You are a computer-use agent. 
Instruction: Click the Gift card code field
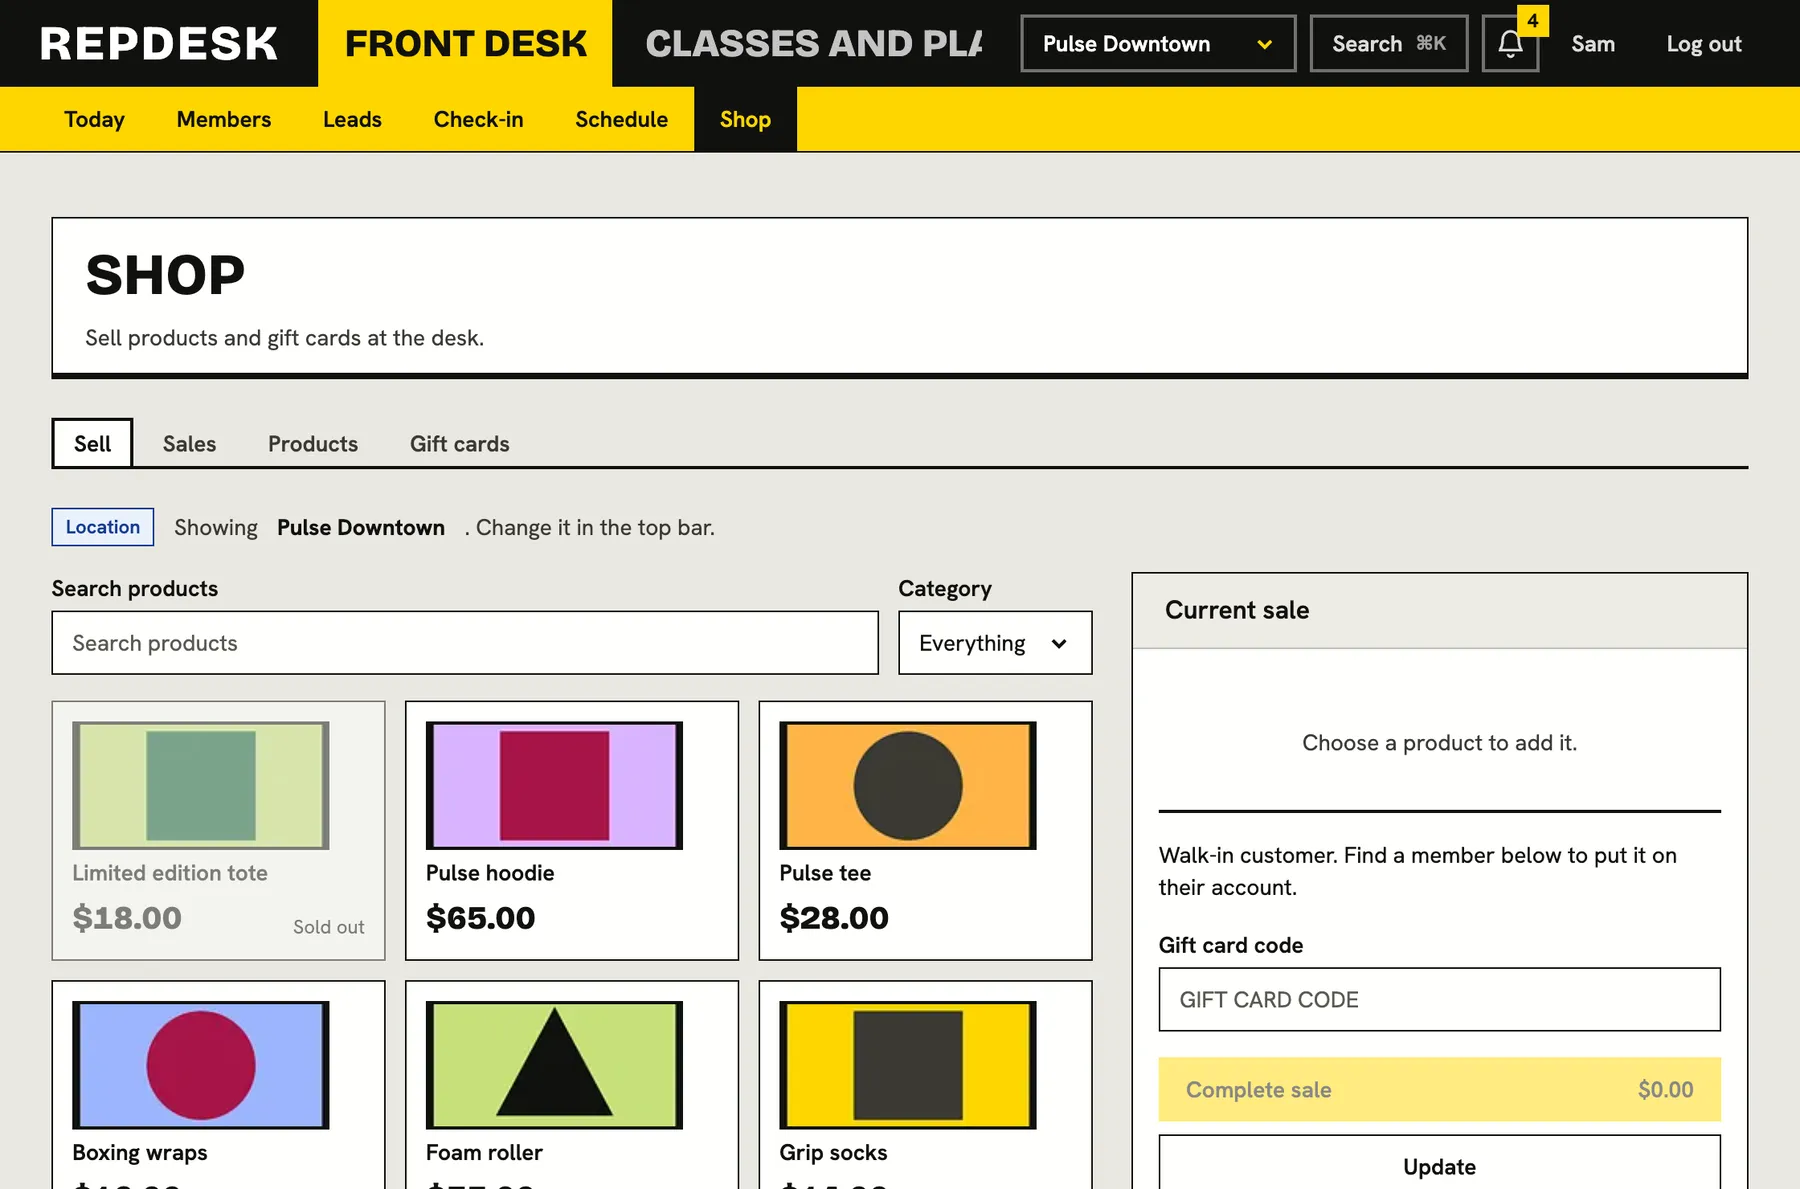pyautogui.click(x=1439, y=999)
